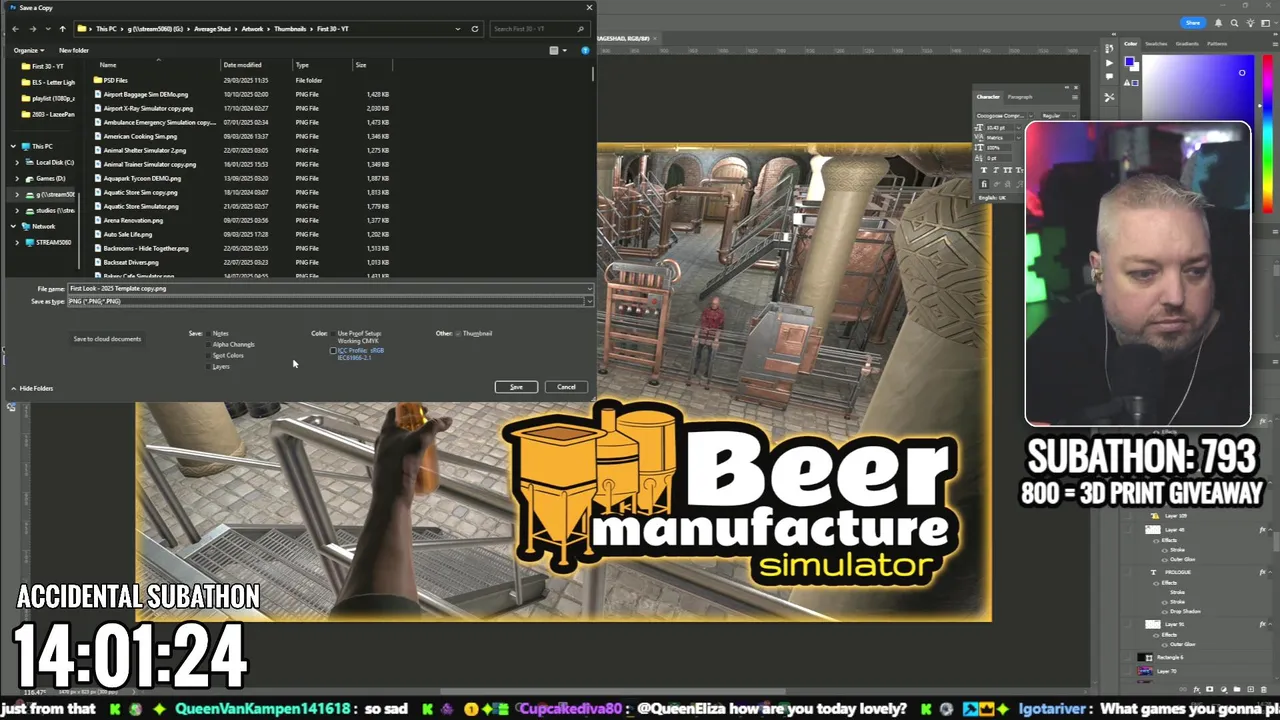Toggle the Alpha Channels checkbox

tap(208, 344)
